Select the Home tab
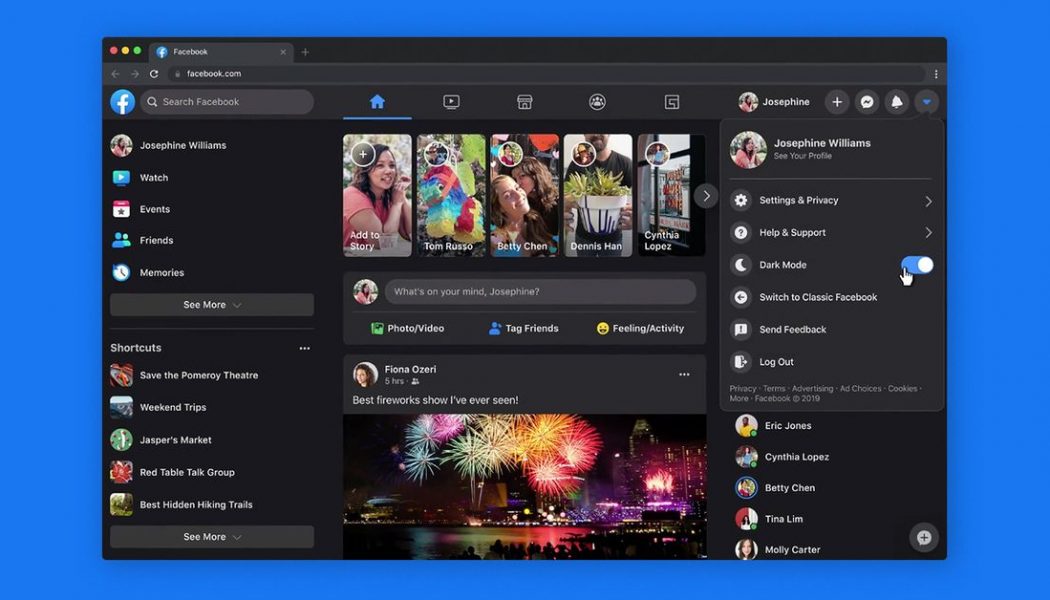The width and height of the screenshot is (1050, 600). point(378,101)
